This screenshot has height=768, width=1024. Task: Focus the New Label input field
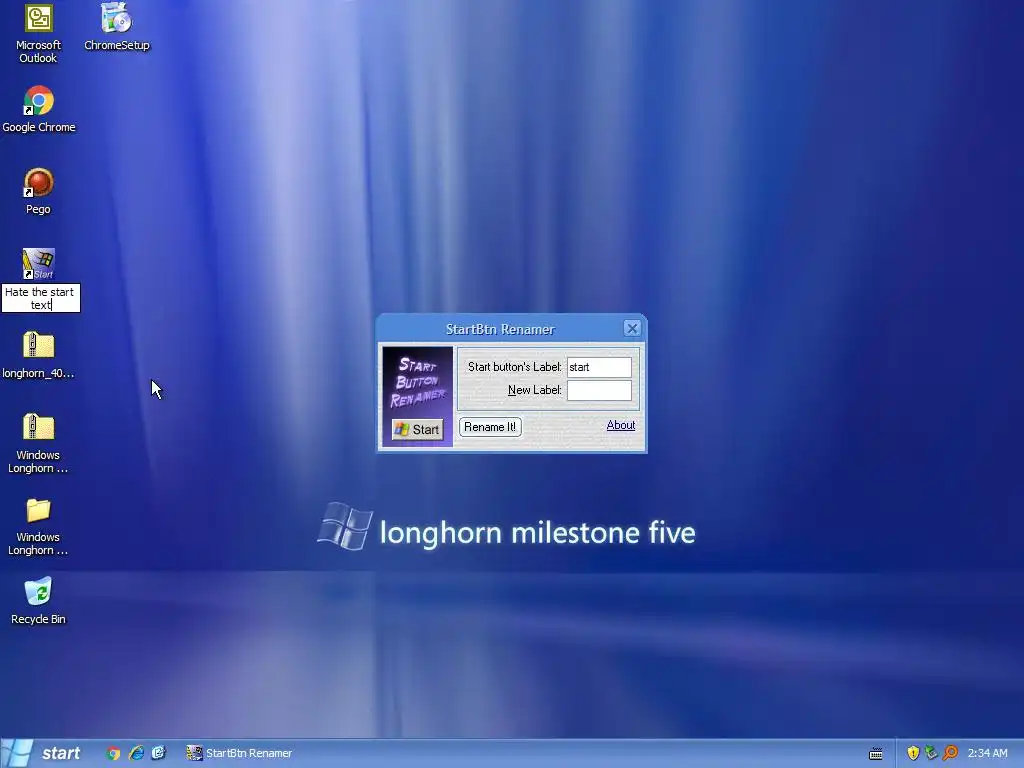(x=599, y=391)
